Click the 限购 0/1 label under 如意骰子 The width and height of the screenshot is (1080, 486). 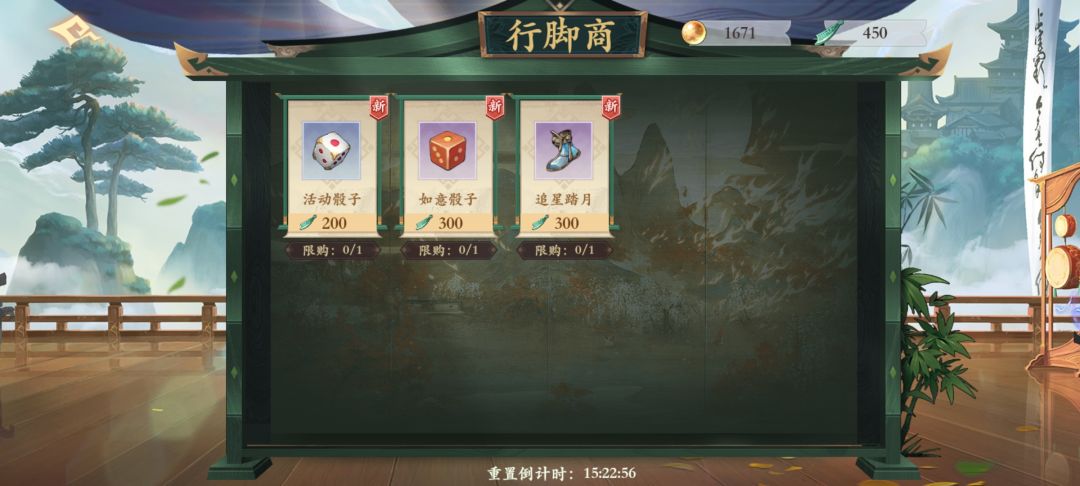[x=448, y=251]
